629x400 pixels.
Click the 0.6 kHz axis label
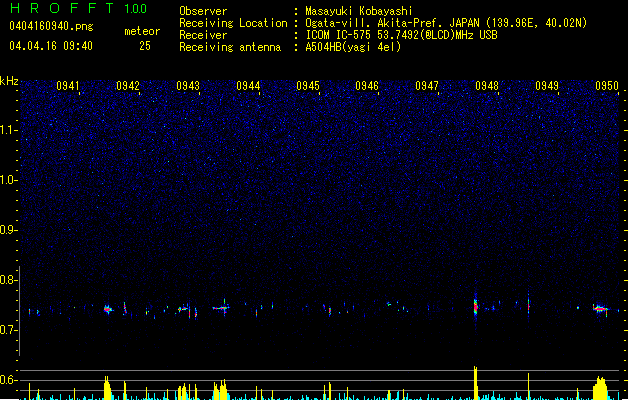9,380
